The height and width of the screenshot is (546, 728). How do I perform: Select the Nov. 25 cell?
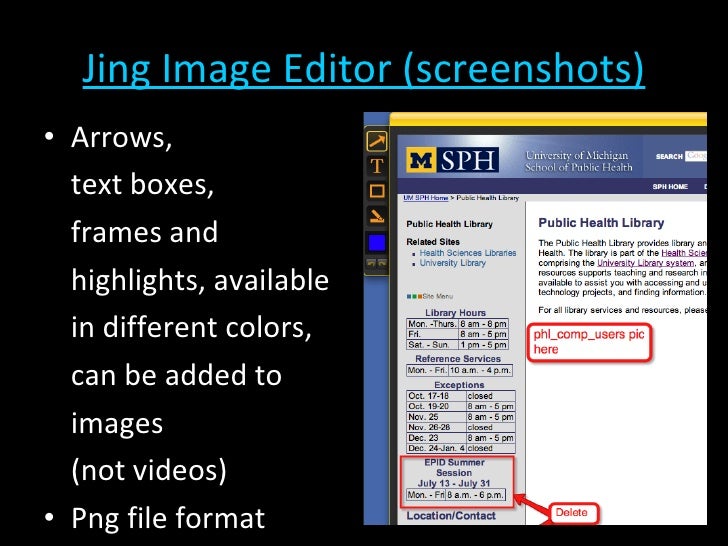[436, 417]
